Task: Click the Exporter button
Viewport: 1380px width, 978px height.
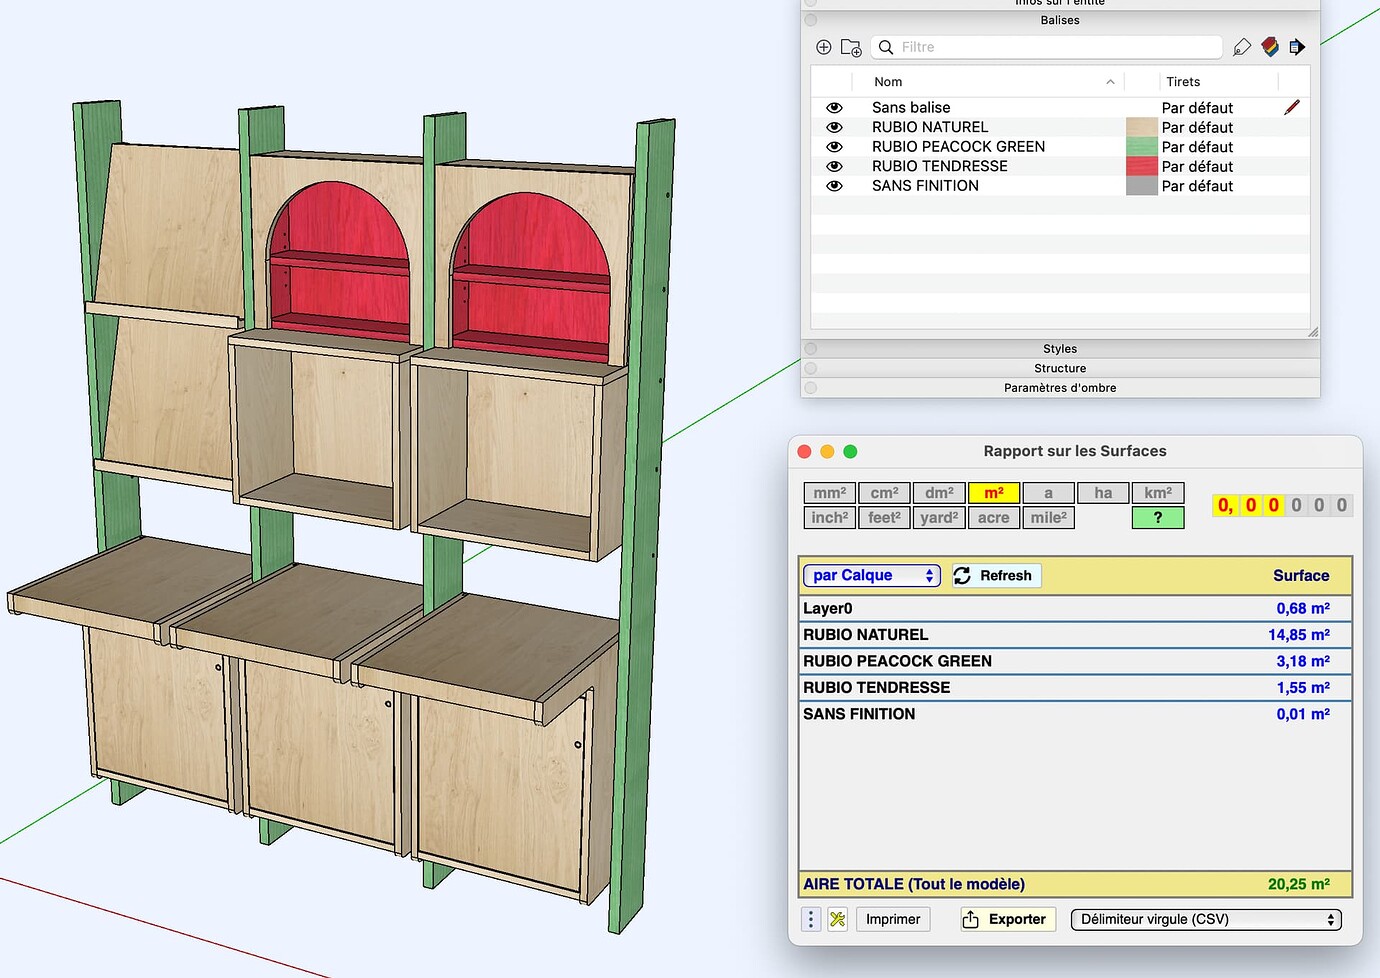Action: coord(1007,918)
